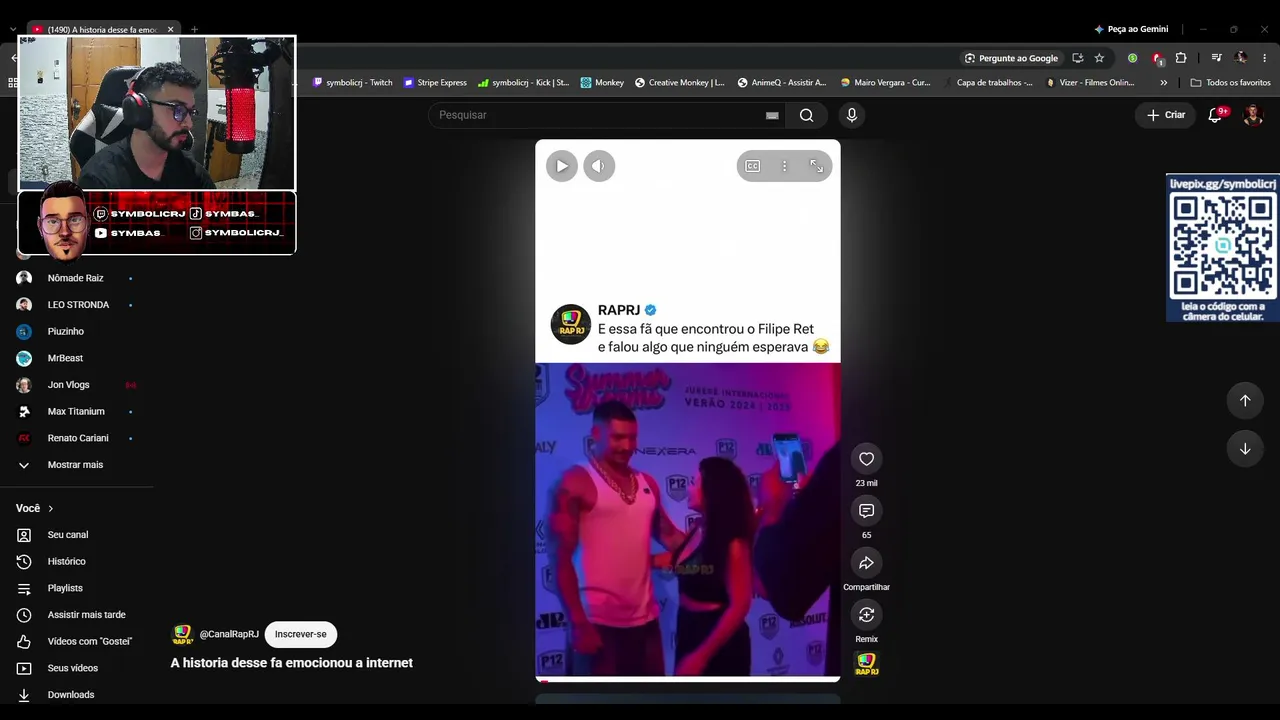Open a new browser tab

tap(195, 30)
